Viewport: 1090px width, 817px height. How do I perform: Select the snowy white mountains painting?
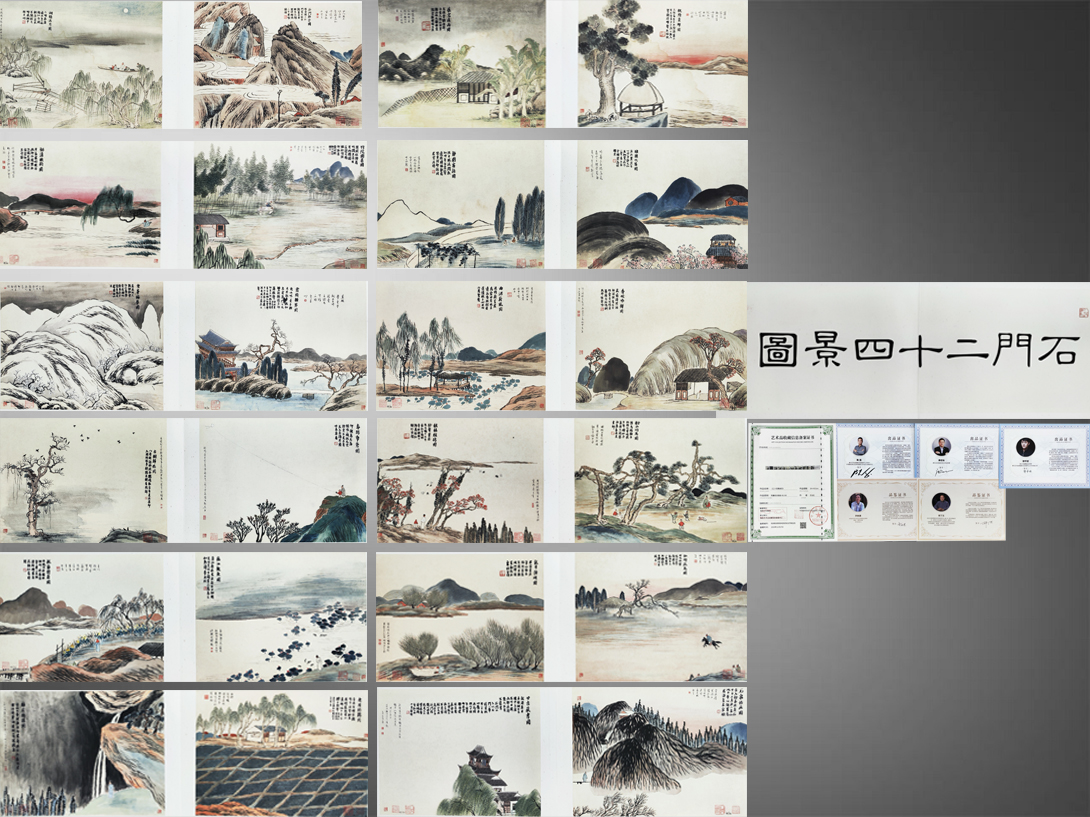[x=81, y=346]
